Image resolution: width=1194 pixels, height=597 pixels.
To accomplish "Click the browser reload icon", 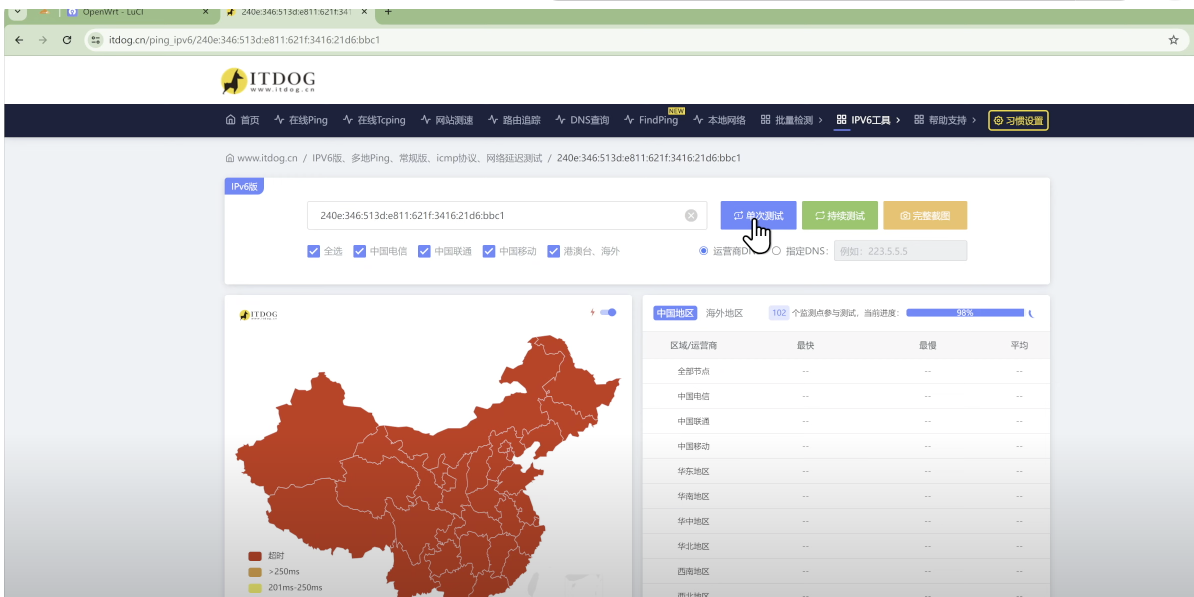I will [67, 40].
